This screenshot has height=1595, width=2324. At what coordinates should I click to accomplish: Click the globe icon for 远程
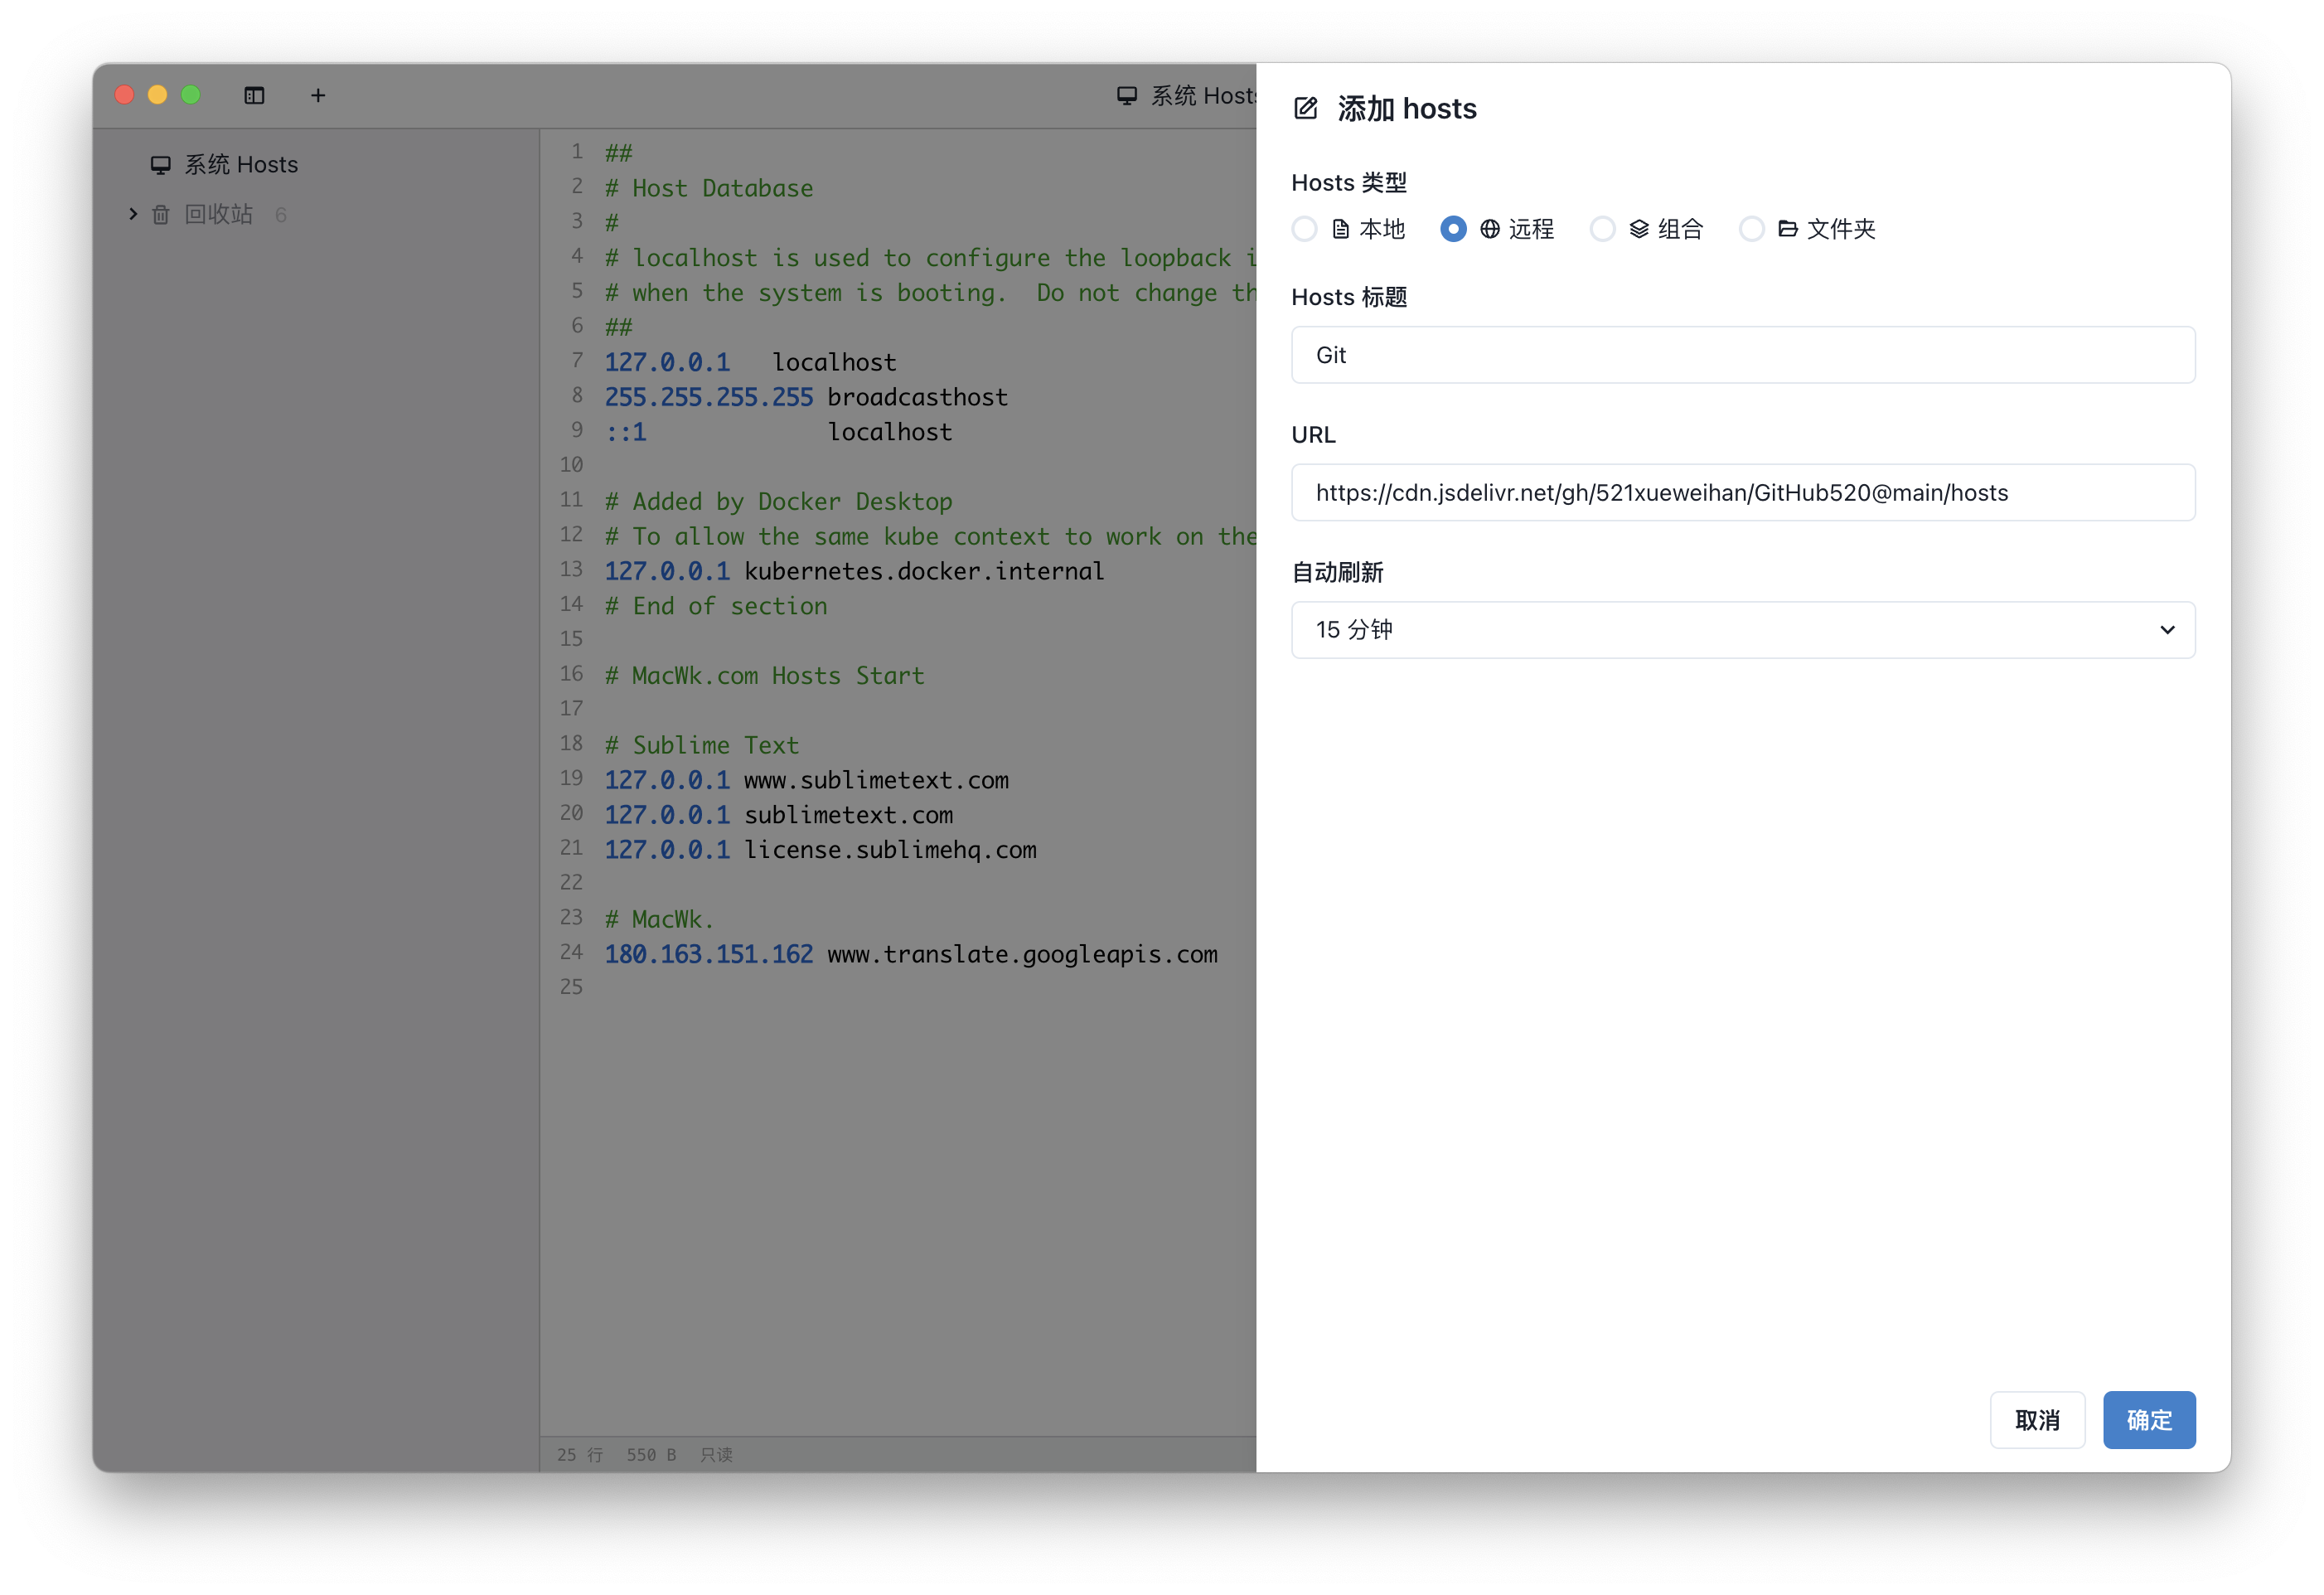point(1490,229)
